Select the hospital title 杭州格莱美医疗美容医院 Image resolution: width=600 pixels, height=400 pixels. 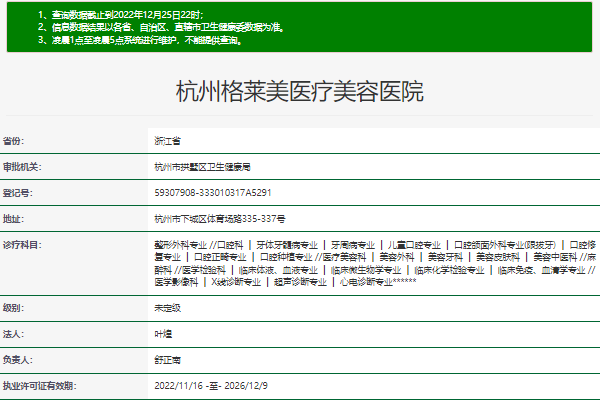[x=300, y=91]
